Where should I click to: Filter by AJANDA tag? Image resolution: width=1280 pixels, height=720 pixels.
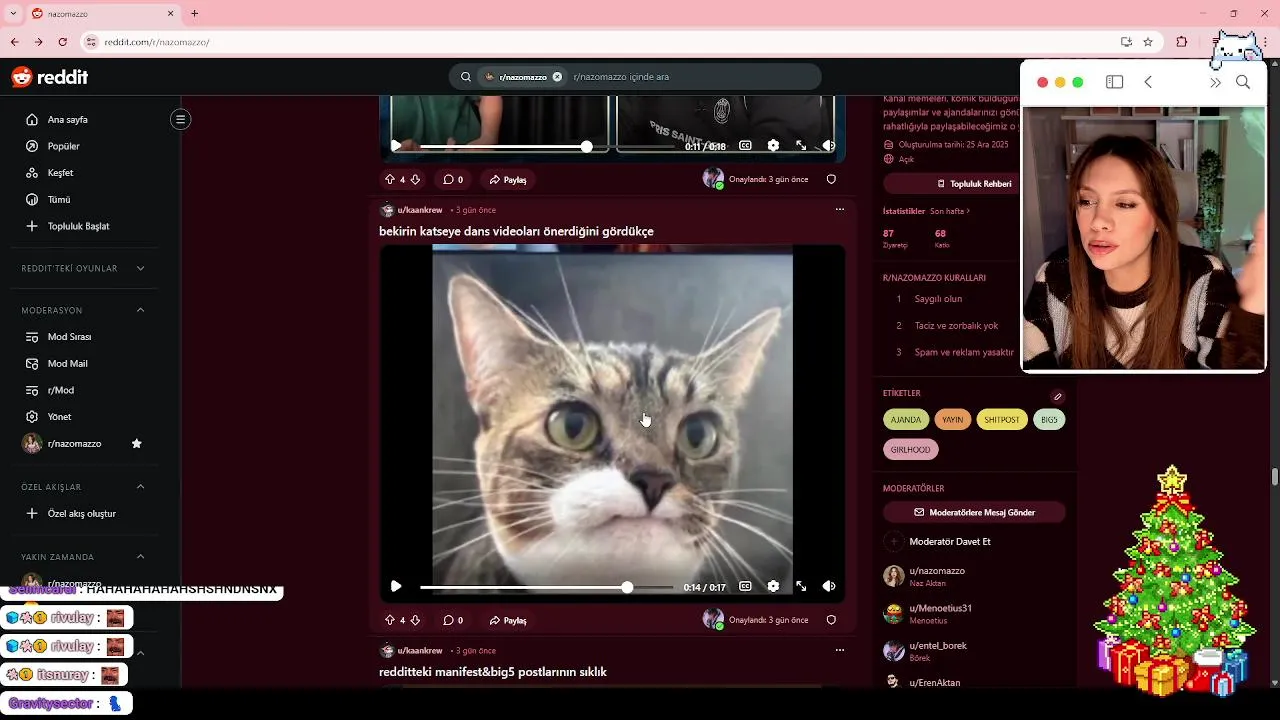click(x=906, y=420)
